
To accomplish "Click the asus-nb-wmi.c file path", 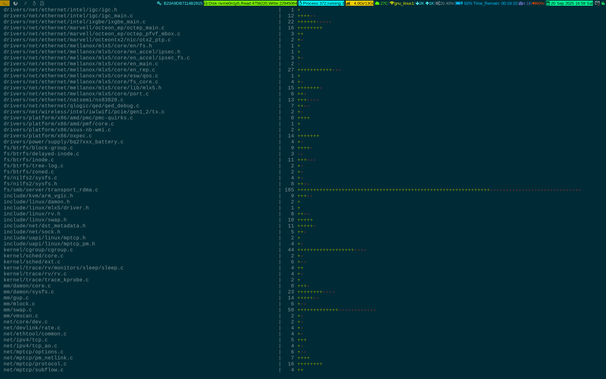I will coord(57,129).
